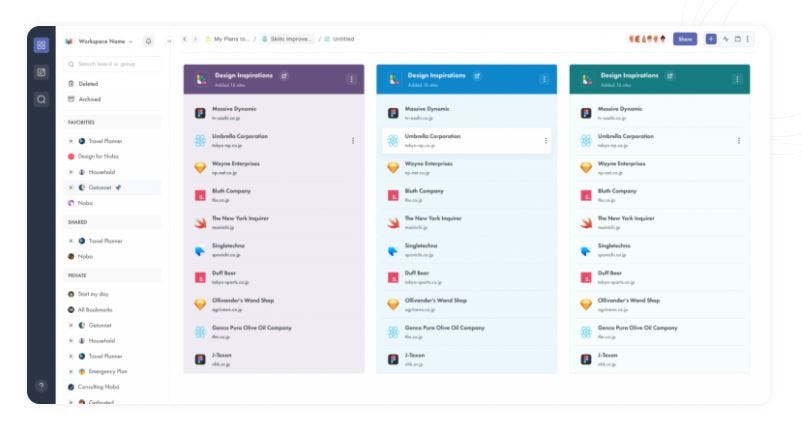The height and width of the screenshot is (435, 802).
Task: Go back with the left arrow in breadcrumb bar
Action: click(x=185, y=39)
